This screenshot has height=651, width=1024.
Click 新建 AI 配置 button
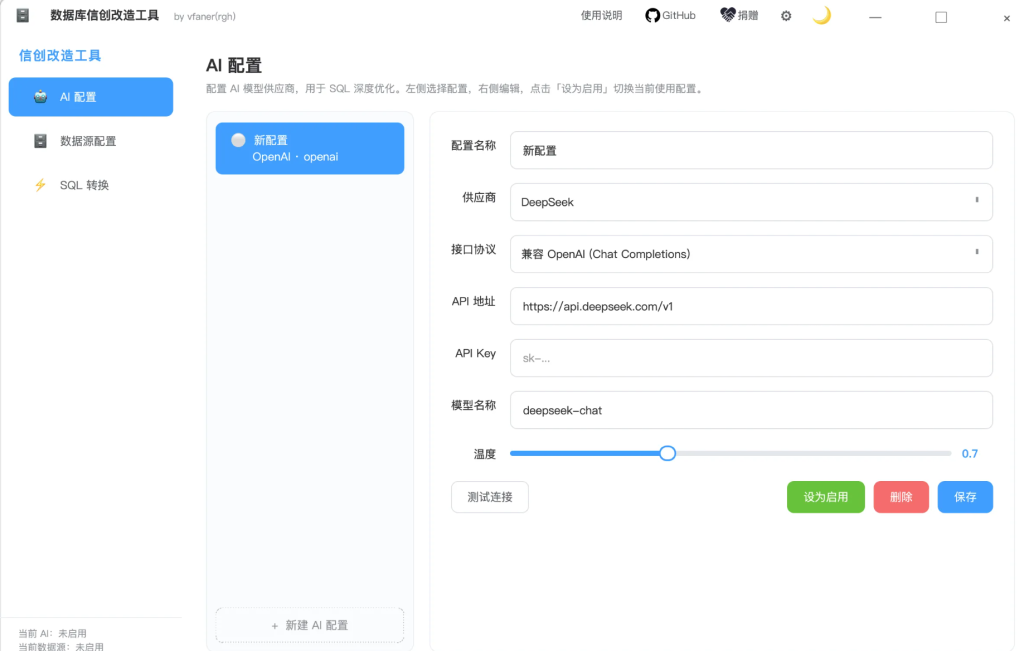point(310,625)
